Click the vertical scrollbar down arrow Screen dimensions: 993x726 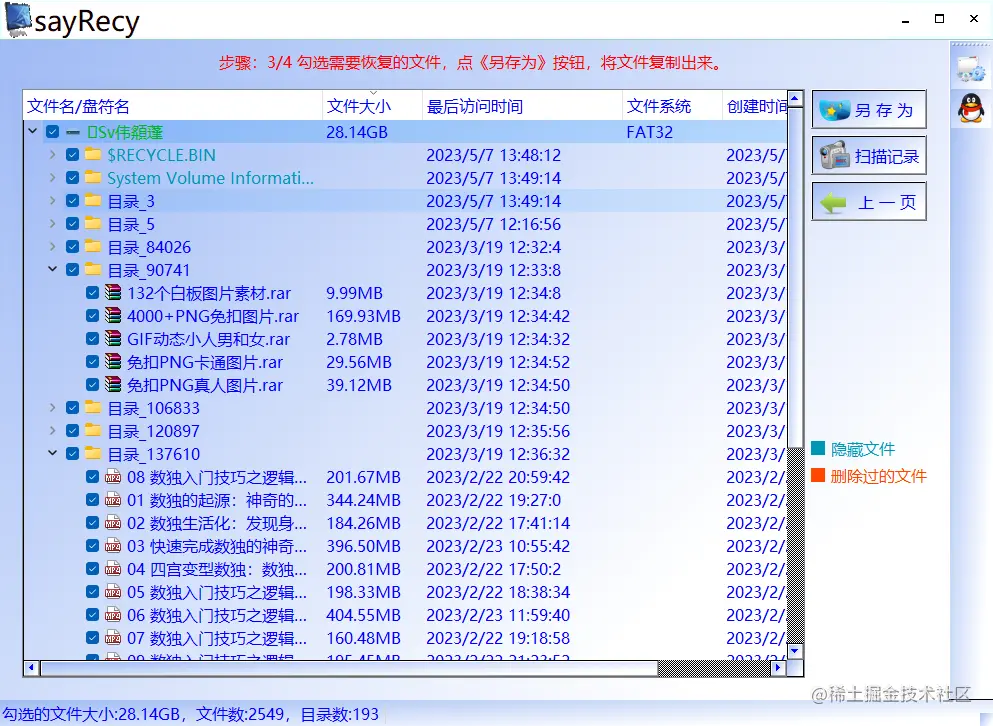pyautogui.click(x=796, y=651)
